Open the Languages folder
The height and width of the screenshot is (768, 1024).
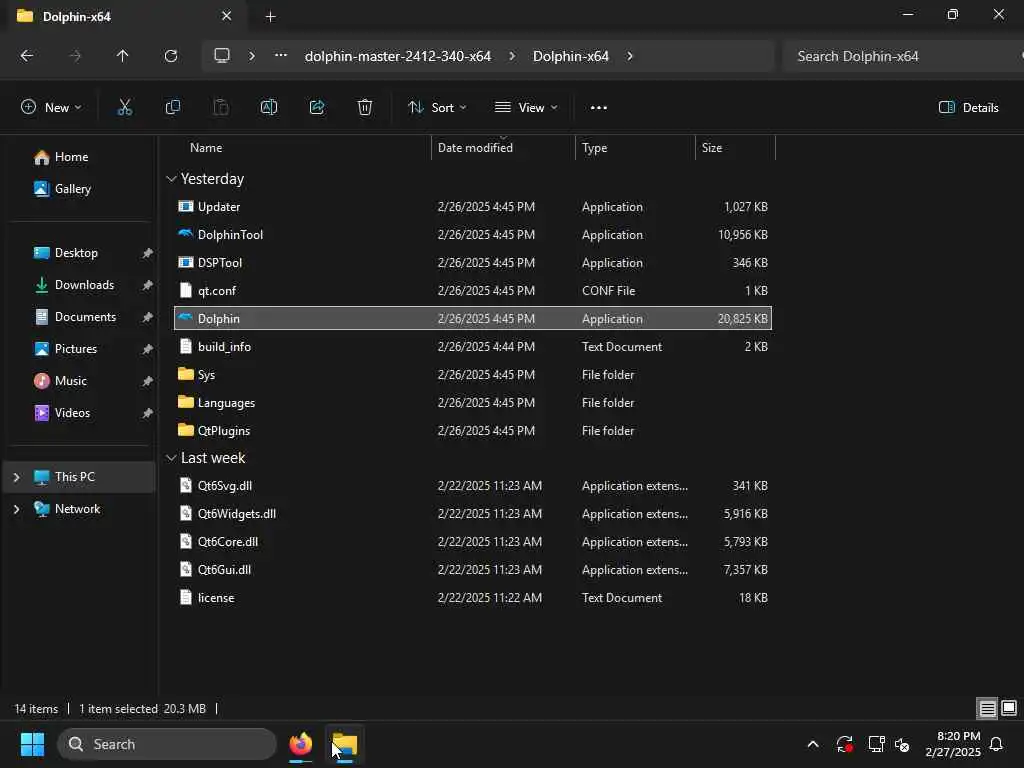pos(472,403)
